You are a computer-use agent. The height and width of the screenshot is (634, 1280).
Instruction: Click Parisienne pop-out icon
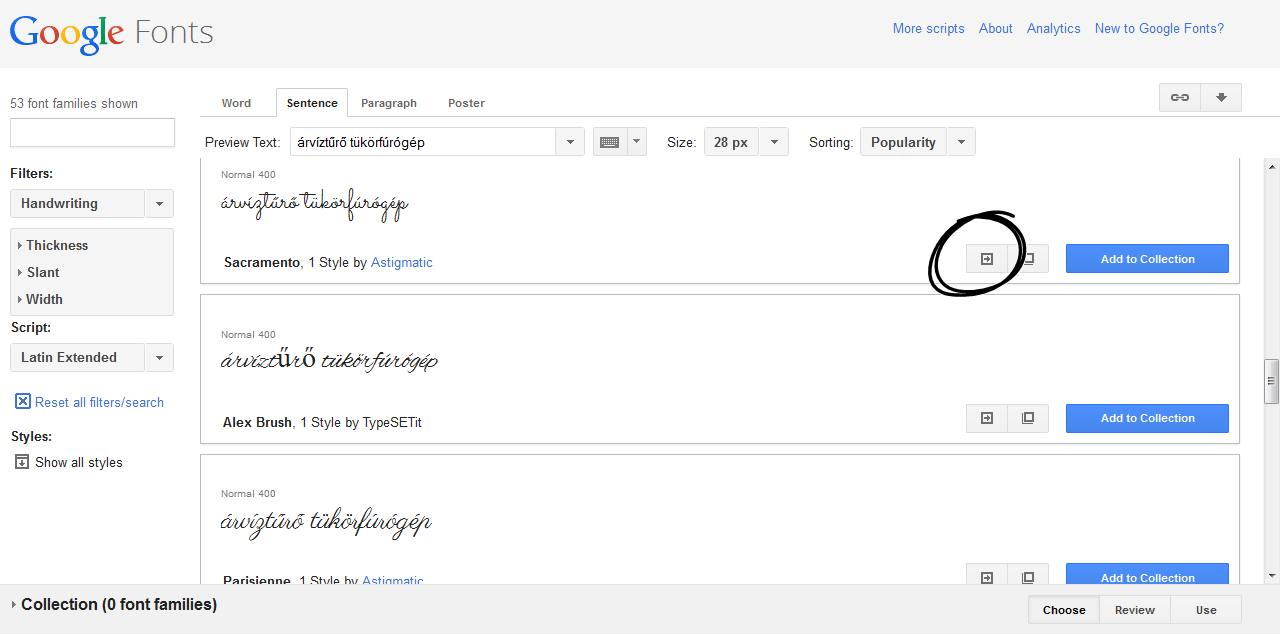click(x=1028, y=576)
